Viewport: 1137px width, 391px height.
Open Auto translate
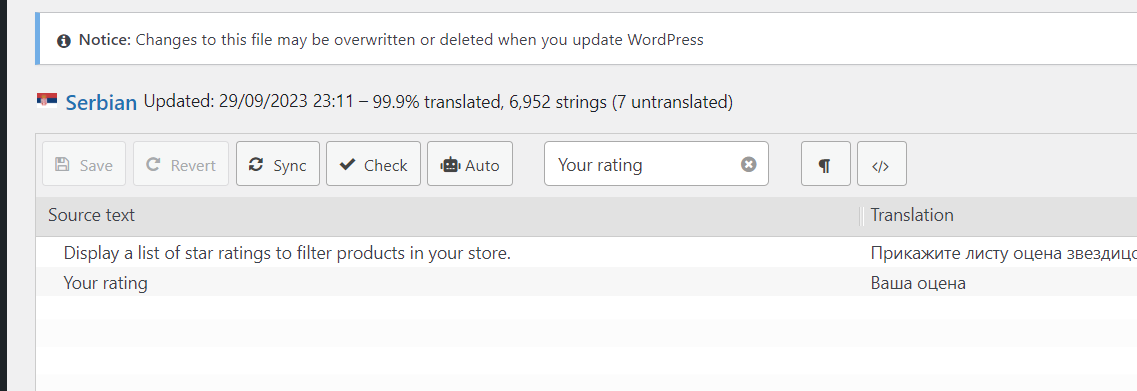click(x=470, y=164)
